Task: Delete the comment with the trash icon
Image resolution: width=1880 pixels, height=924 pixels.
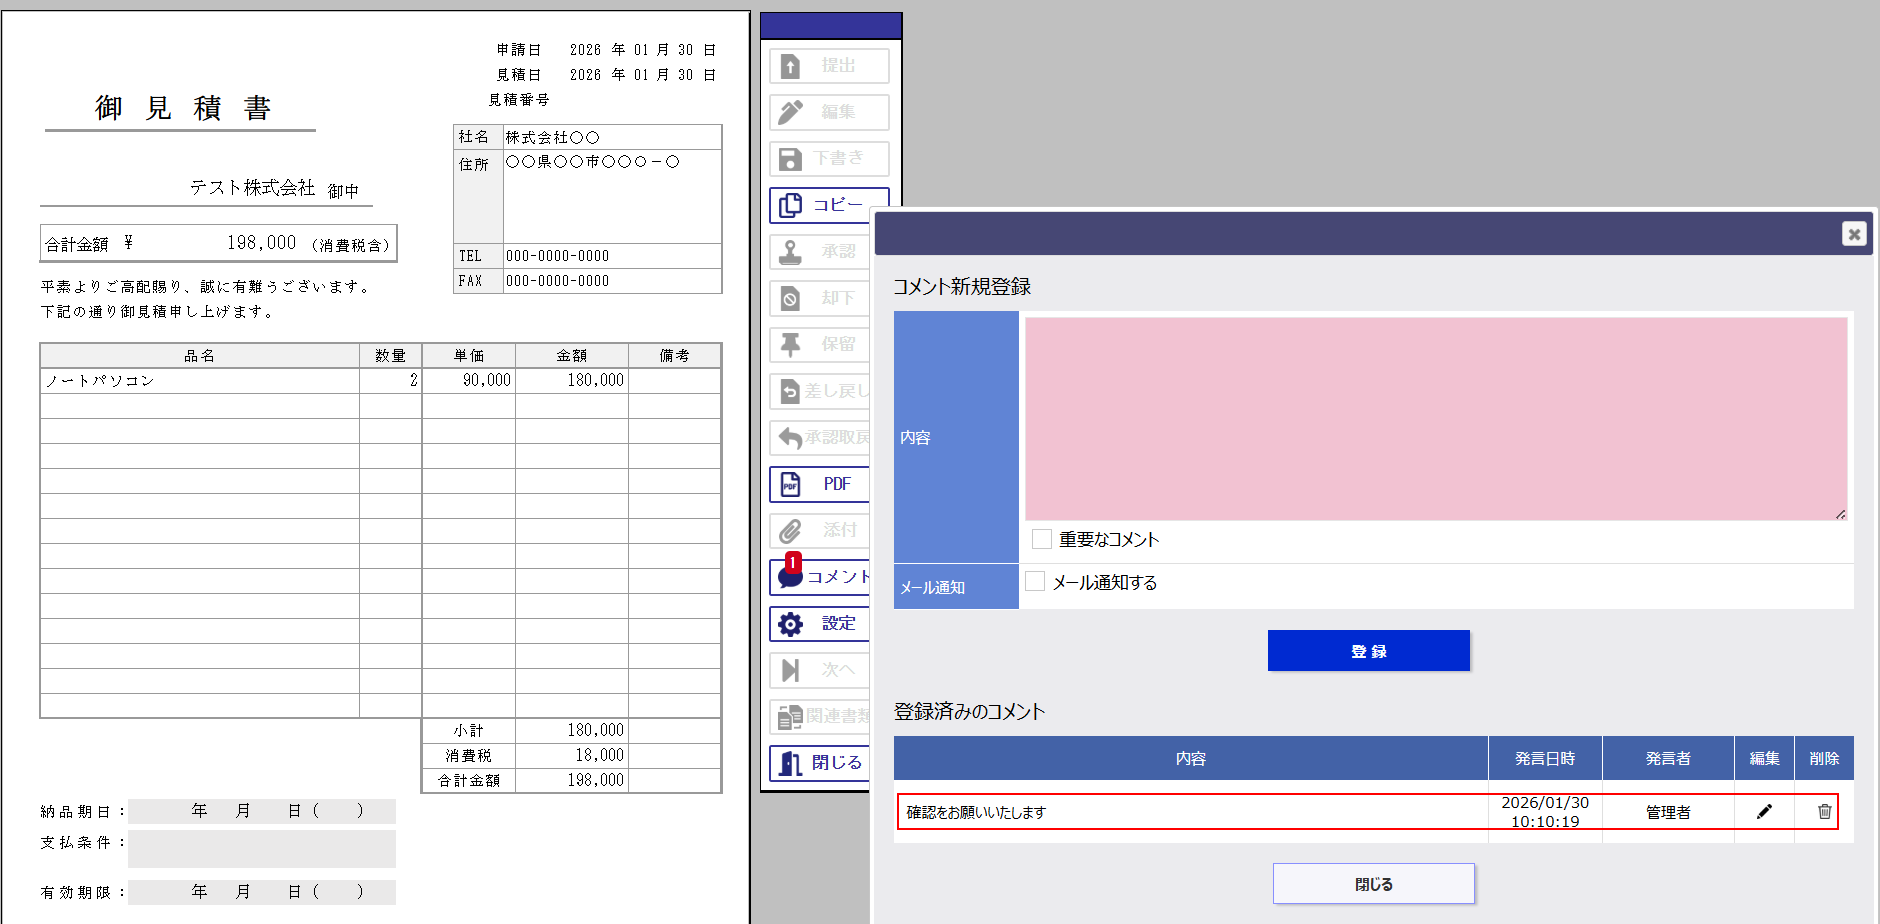Action: click(1824, 812)
